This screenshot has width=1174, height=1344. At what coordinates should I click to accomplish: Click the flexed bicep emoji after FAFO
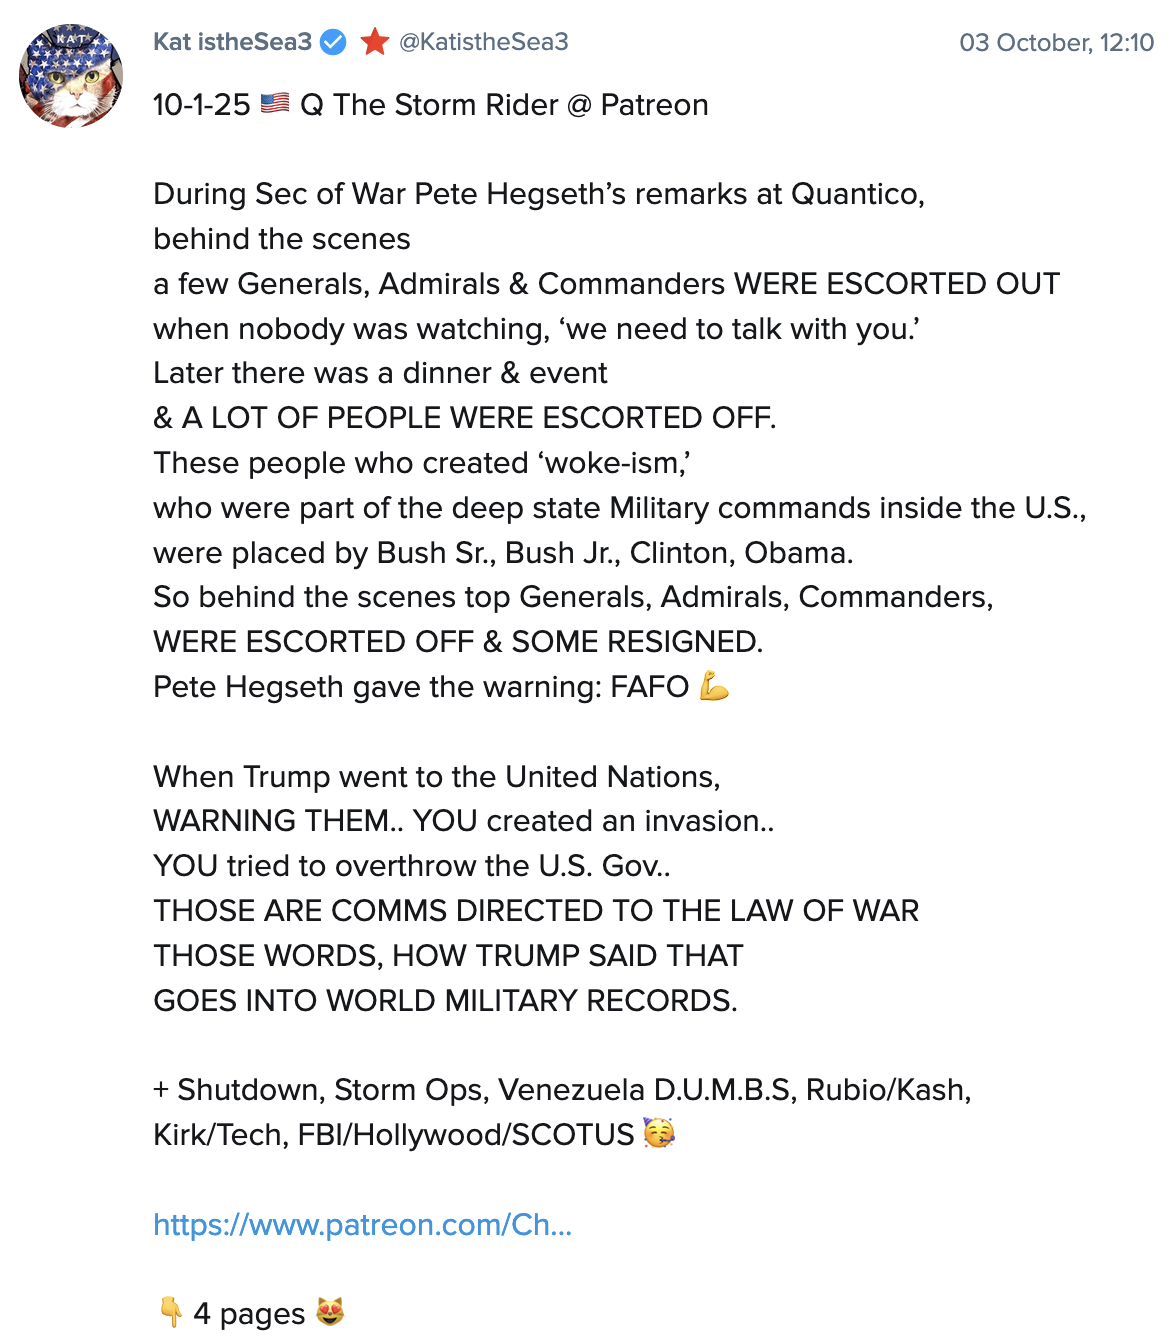coord(714,687)
